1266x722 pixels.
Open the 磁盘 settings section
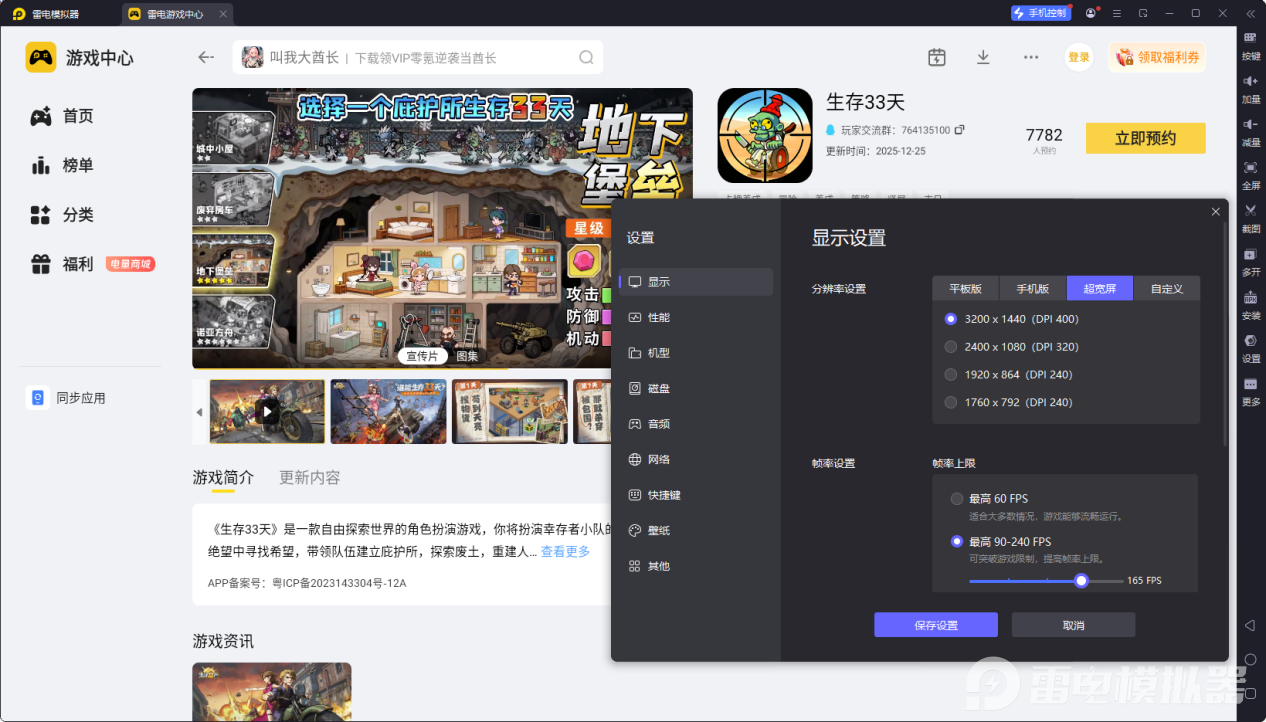click(x=696, y=388)
